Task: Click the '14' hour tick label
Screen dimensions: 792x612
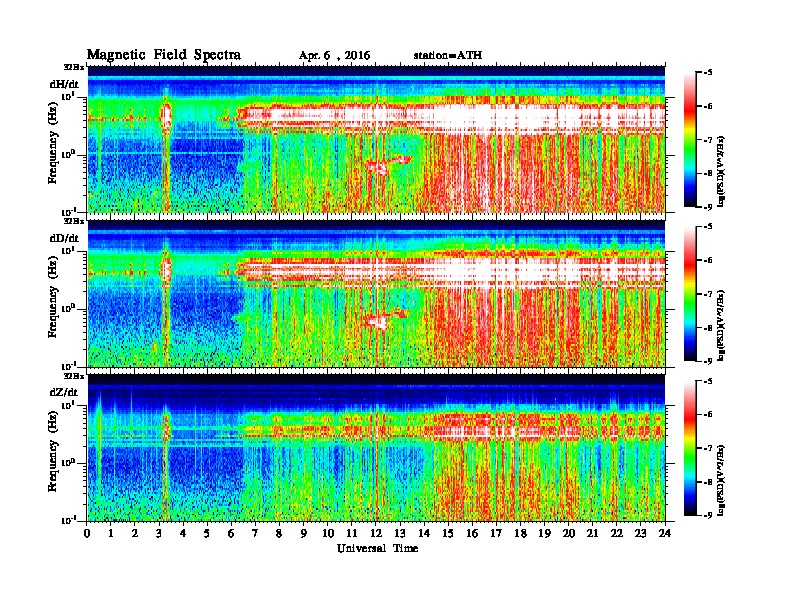Action: (x=424, y=534)
